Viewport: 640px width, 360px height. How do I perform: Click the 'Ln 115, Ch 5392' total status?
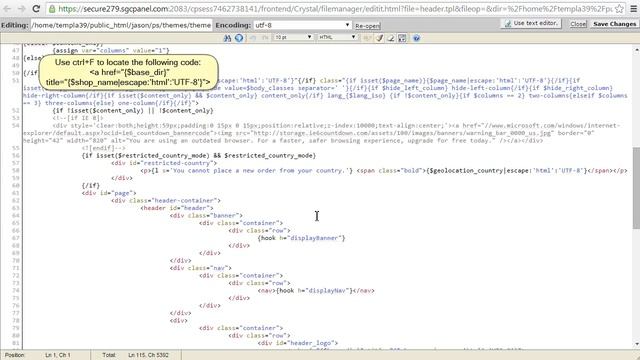coord(148,355)
